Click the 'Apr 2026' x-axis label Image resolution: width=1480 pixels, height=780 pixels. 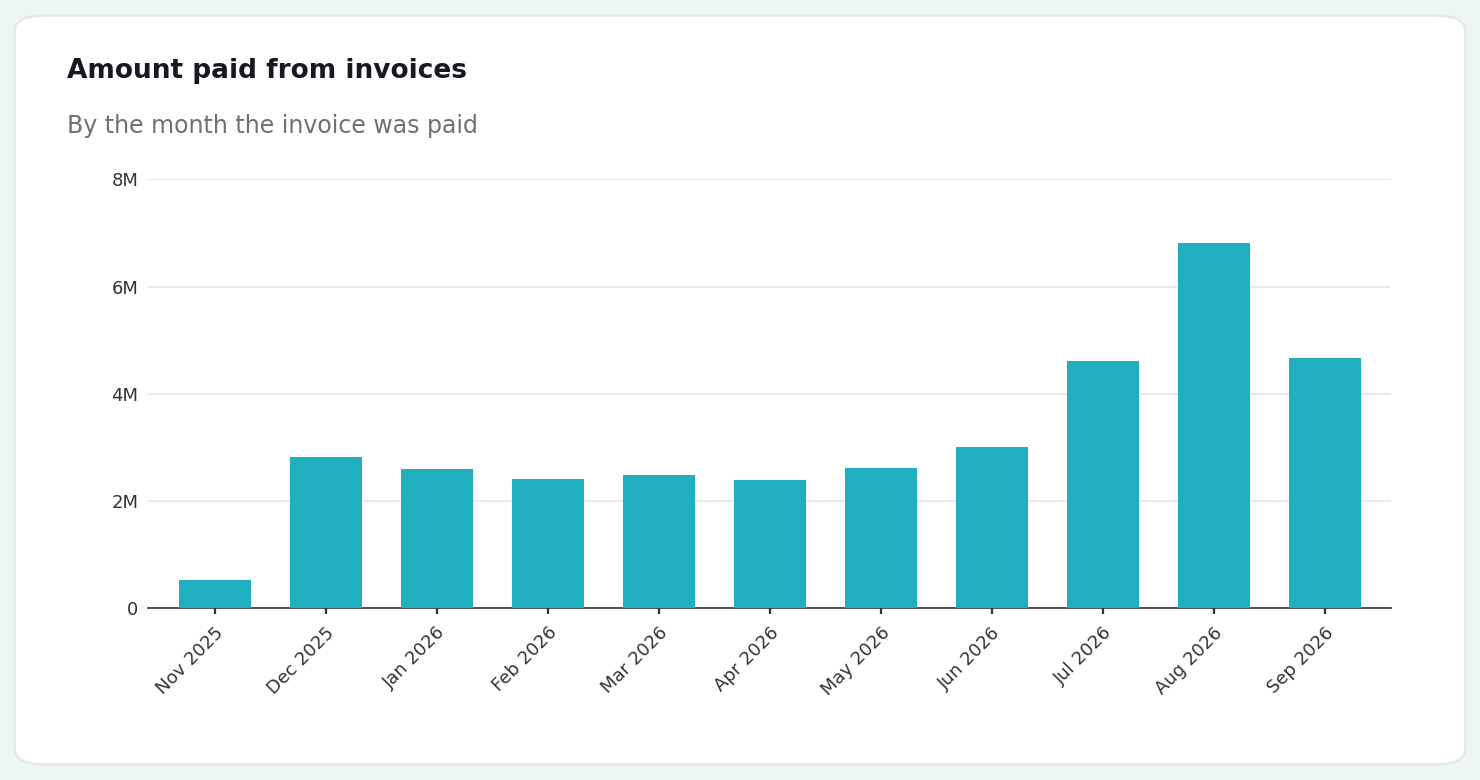click(x=746, y=659)
